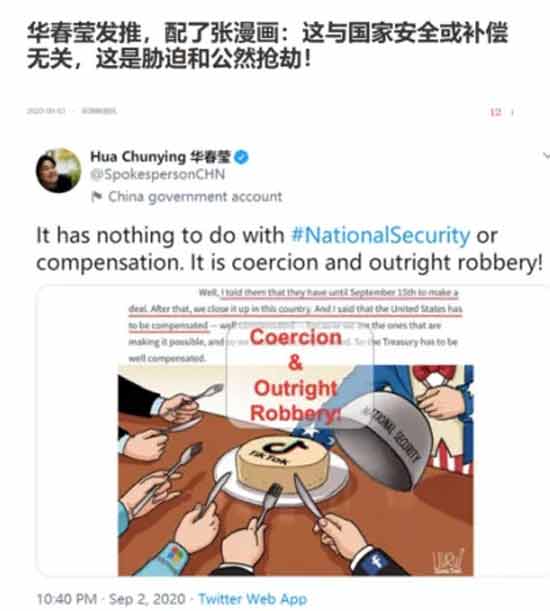Viewport: 550px width, 611px height.
Task: Click the Chinese article headline
Action: click(x=267, y=46)
